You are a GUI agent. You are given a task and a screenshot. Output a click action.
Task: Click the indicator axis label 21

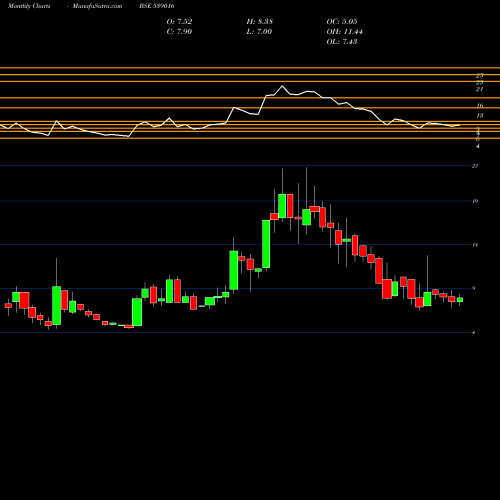point(480,89)
